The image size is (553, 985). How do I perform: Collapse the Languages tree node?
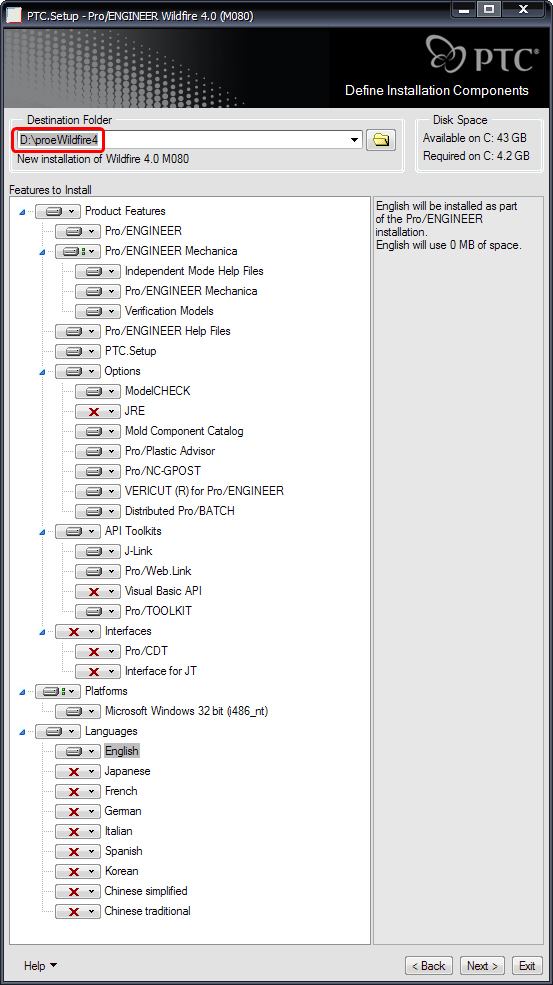pos(23,732)
